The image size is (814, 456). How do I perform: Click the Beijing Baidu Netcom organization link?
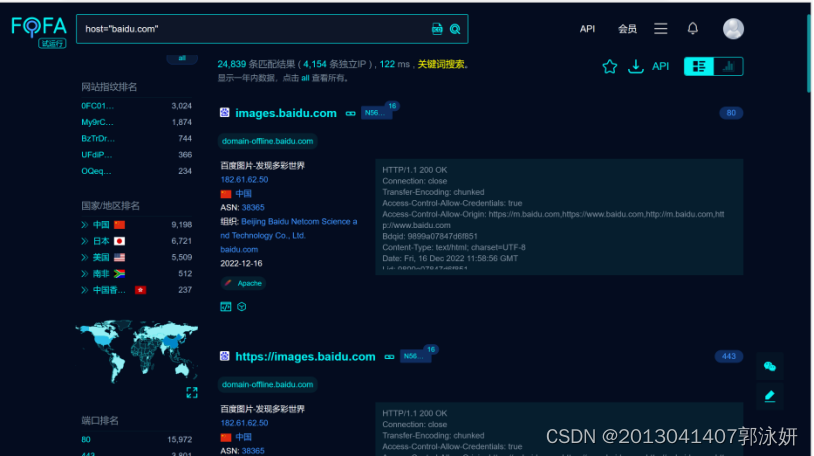(x=289, y=229)
